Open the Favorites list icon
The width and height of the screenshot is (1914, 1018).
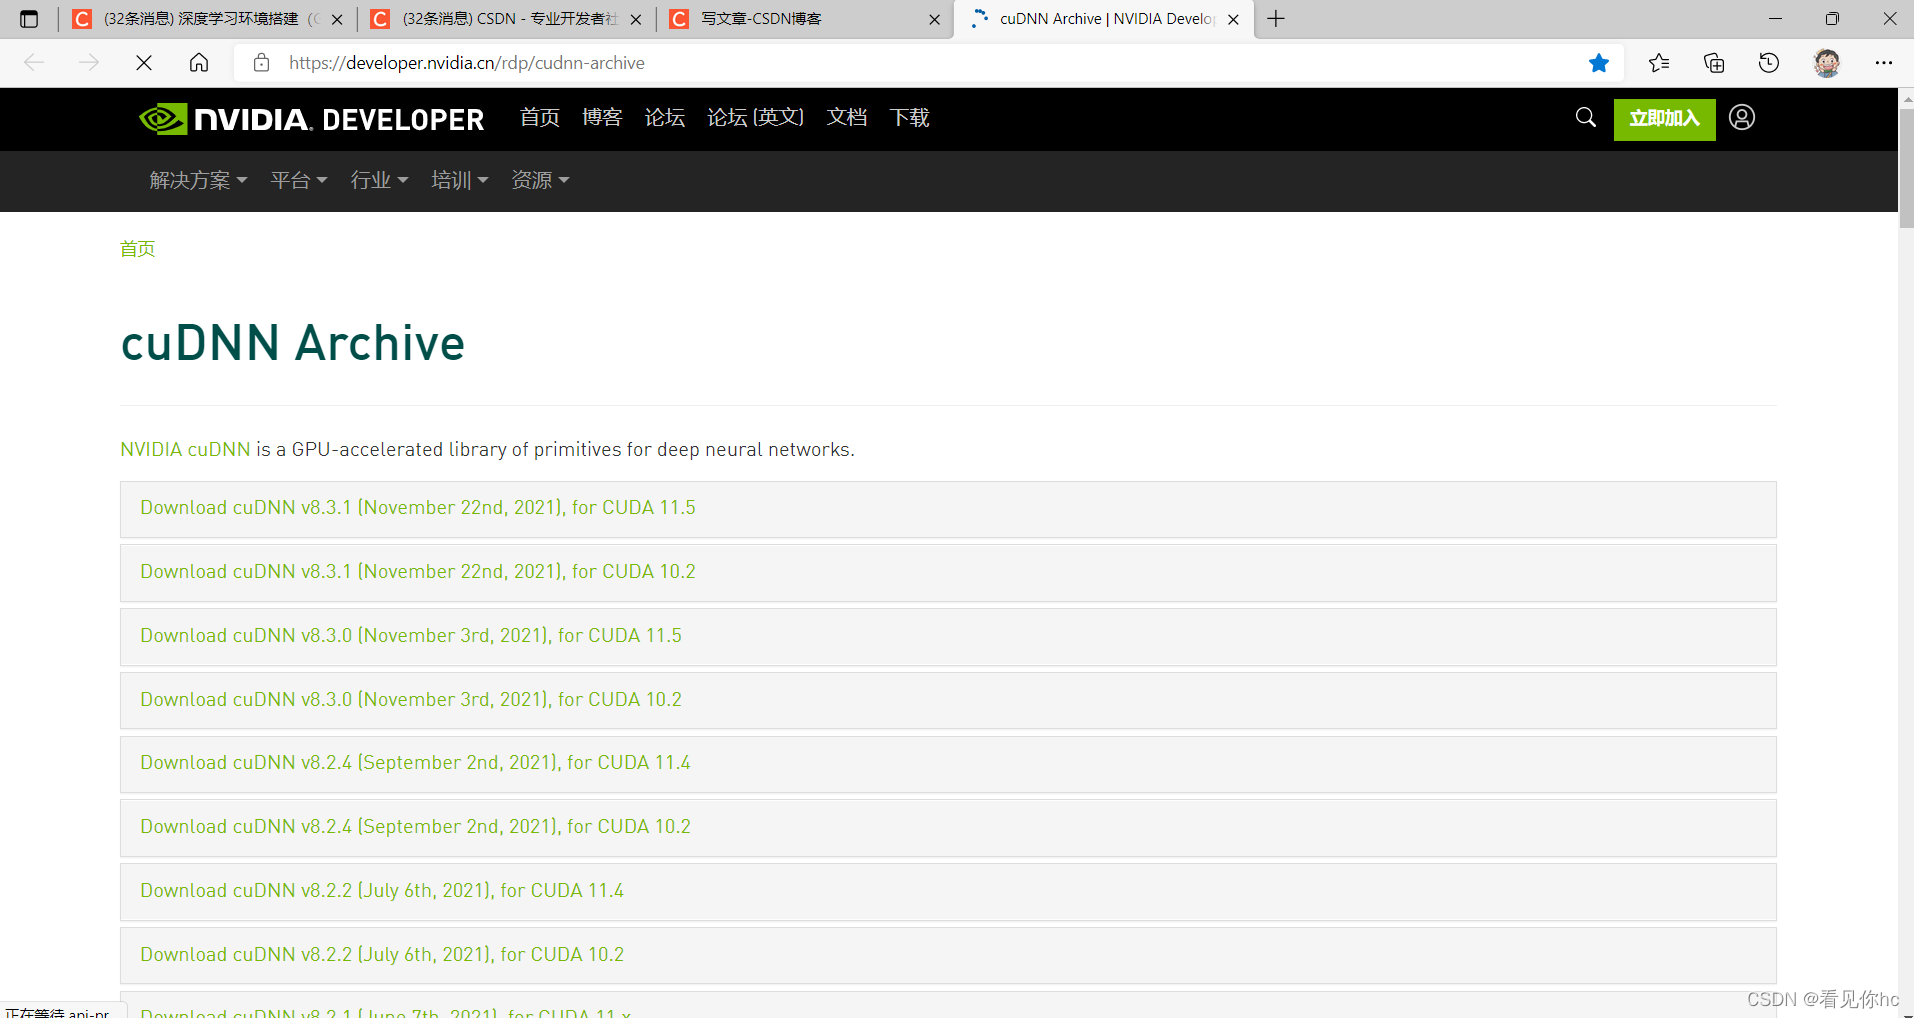point(1659,63)
